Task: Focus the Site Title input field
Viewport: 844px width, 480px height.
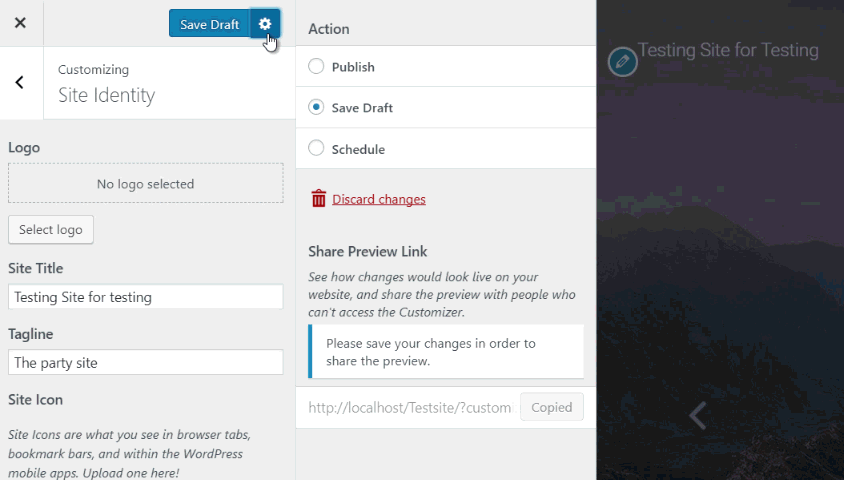Action: (146, 297)
